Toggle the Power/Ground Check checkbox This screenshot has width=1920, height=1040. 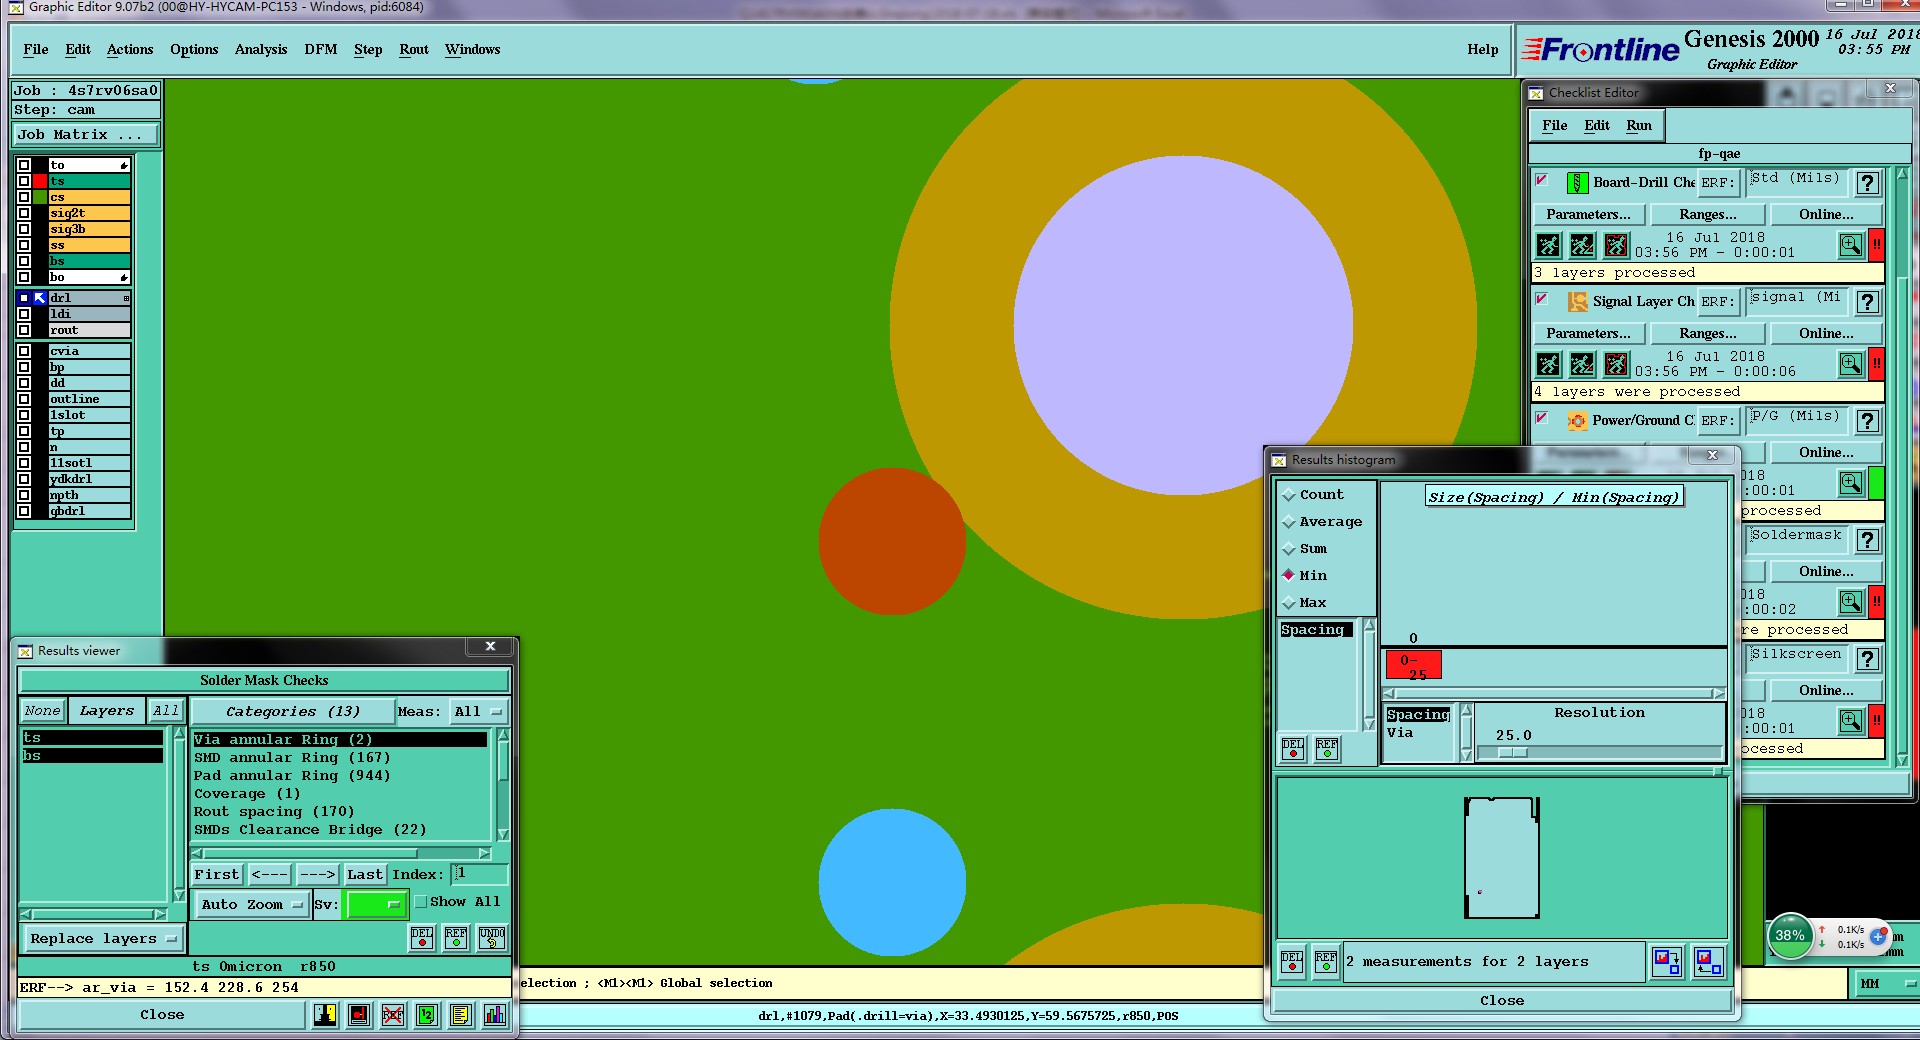[x=1542, y=418]
